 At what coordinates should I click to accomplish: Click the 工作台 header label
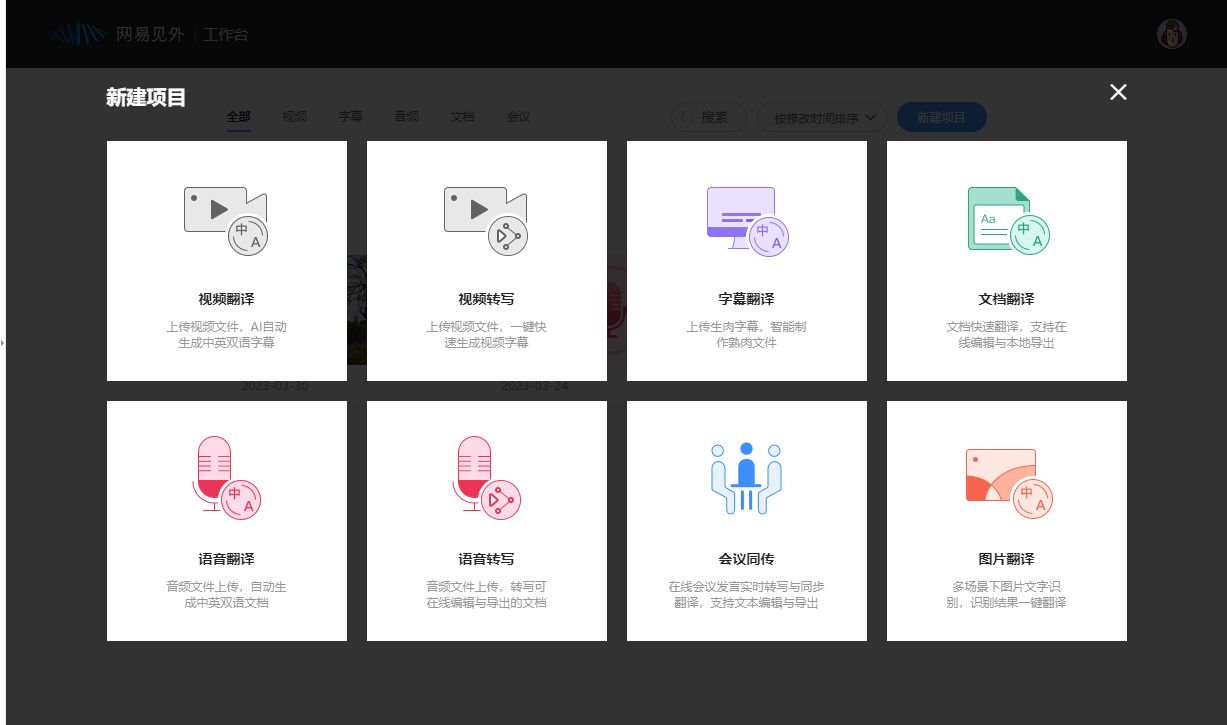tap(226, 35)
